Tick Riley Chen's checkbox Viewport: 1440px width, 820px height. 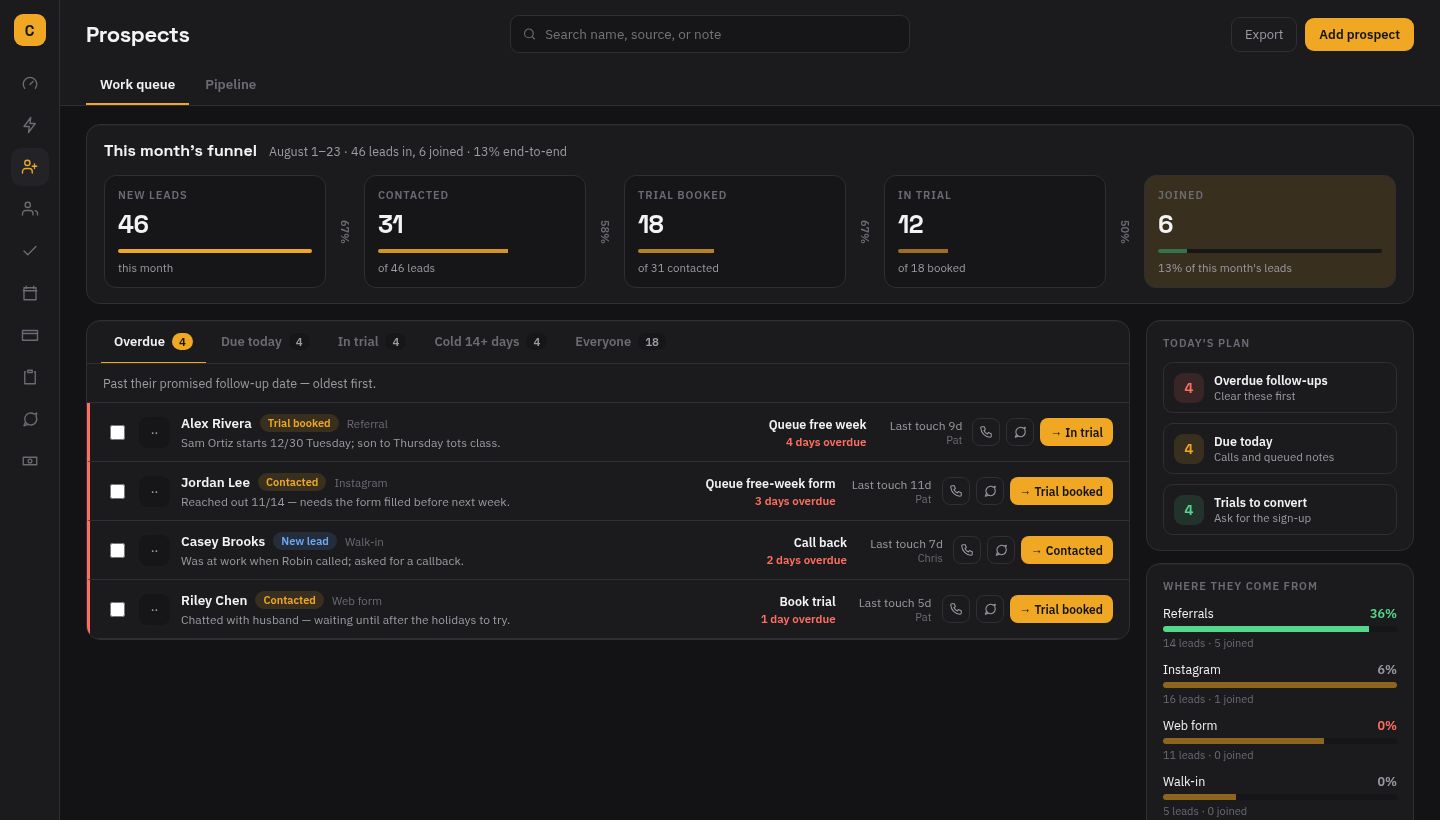117,609
